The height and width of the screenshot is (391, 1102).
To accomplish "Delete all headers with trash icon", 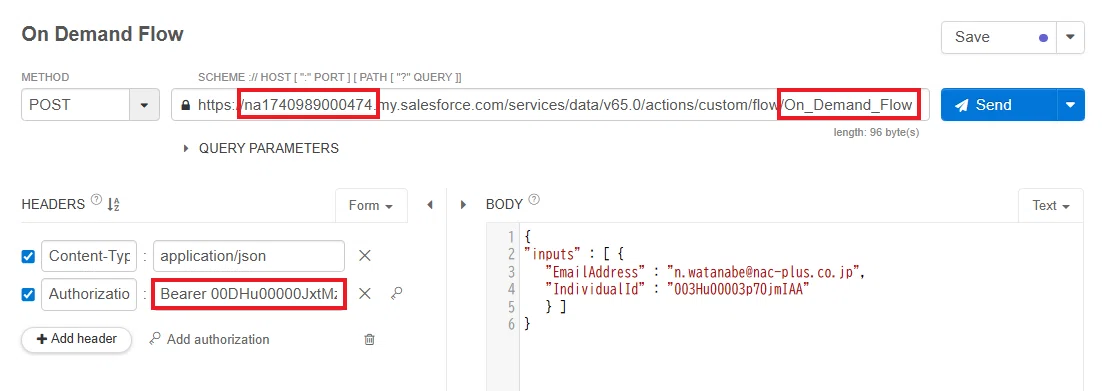I will click(x=369, y=340).
